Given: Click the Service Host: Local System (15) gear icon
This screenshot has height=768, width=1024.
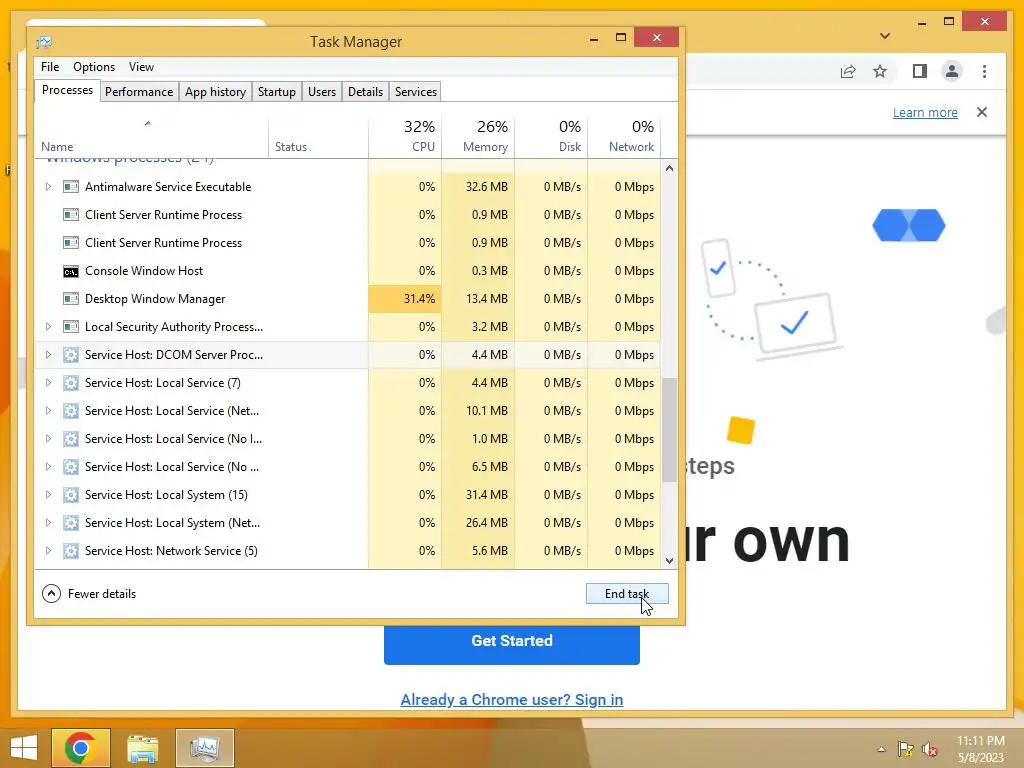Looking at the screenshot, I should click(x=71, y=495).
